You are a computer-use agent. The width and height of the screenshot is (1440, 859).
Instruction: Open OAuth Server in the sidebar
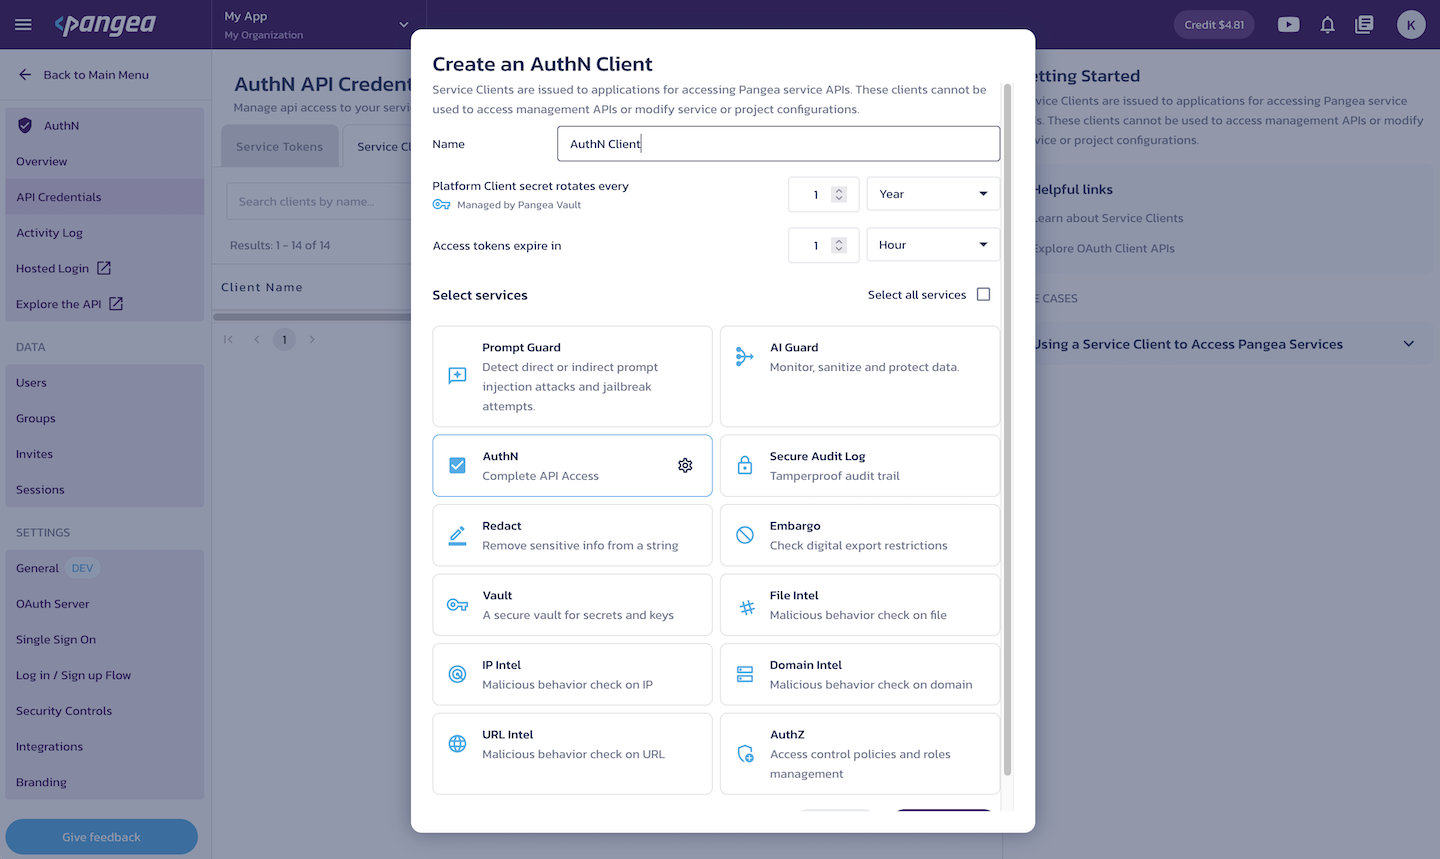pos(104,604)
